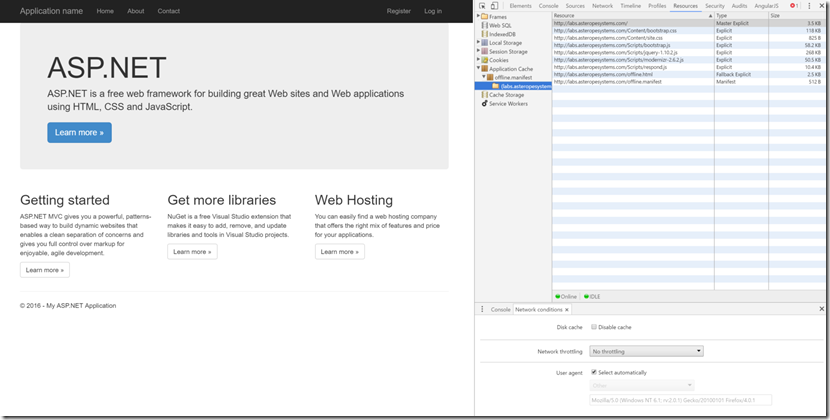The height and width of the screenshot is (420, 830).
Task: Go to the About nav link
Action: click(x=136, y=11)
